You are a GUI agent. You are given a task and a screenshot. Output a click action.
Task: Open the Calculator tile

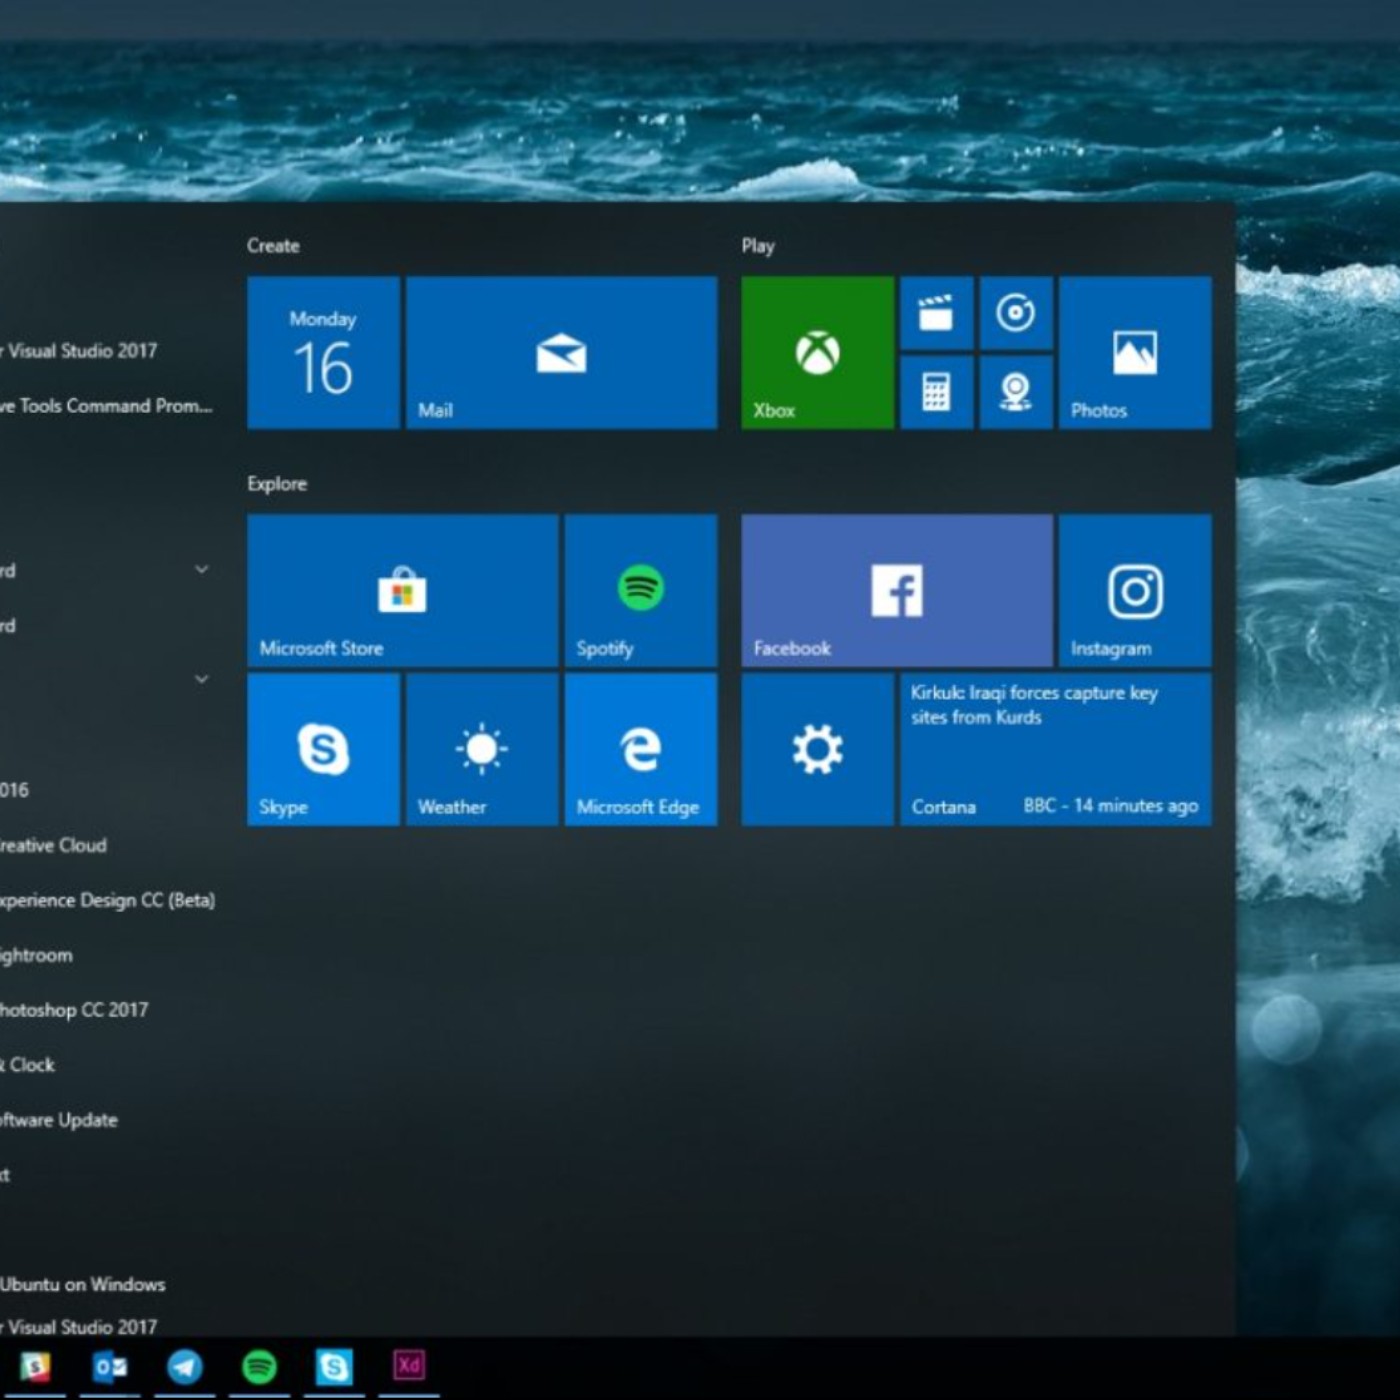pyautogui.click(x=936, y=392)
